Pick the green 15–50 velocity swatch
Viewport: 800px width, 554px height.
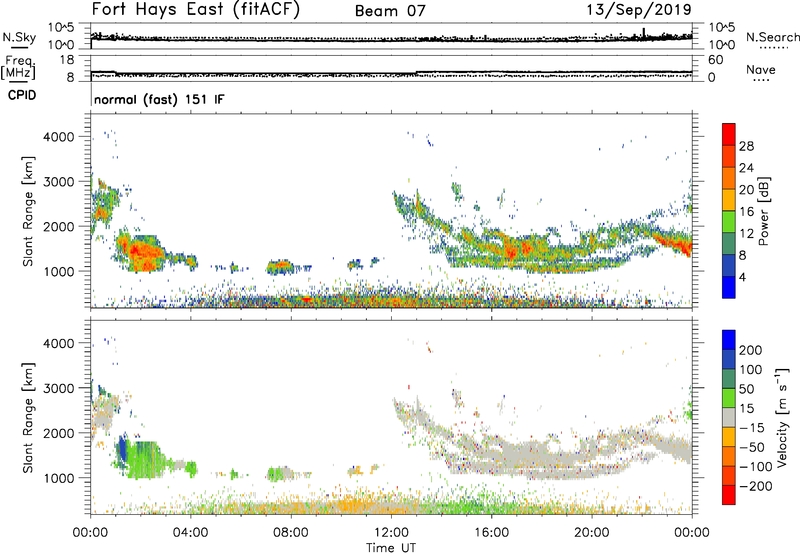coord(729,398)
